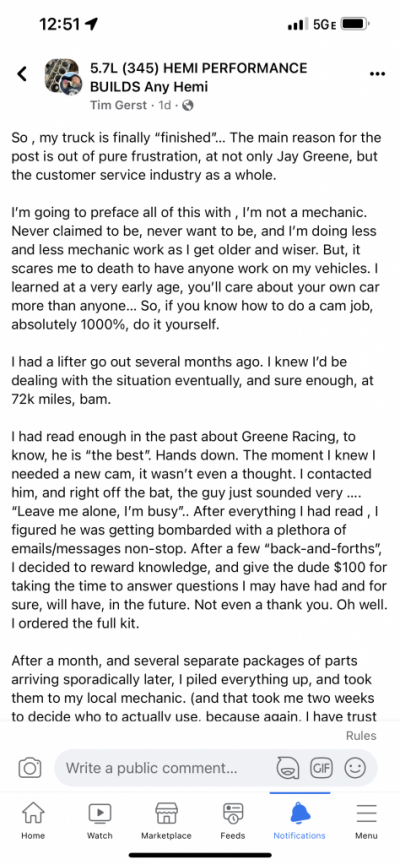The width and height of the screenshot is (400, 865).
Task: Open the GIF picker
Action: (321, 767)
